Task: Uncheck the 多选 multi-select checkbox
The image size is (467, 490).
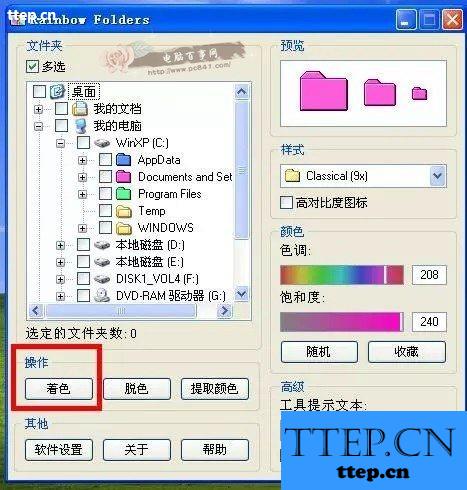Action: pyautogui.click(x=32, y=66)
